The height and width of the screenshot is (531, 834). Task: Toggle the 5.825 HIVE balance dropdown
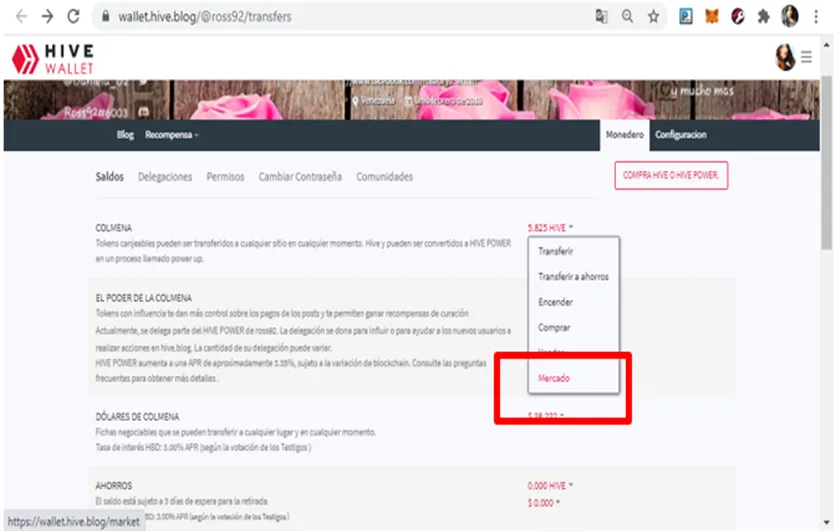(x=551, y=228)
